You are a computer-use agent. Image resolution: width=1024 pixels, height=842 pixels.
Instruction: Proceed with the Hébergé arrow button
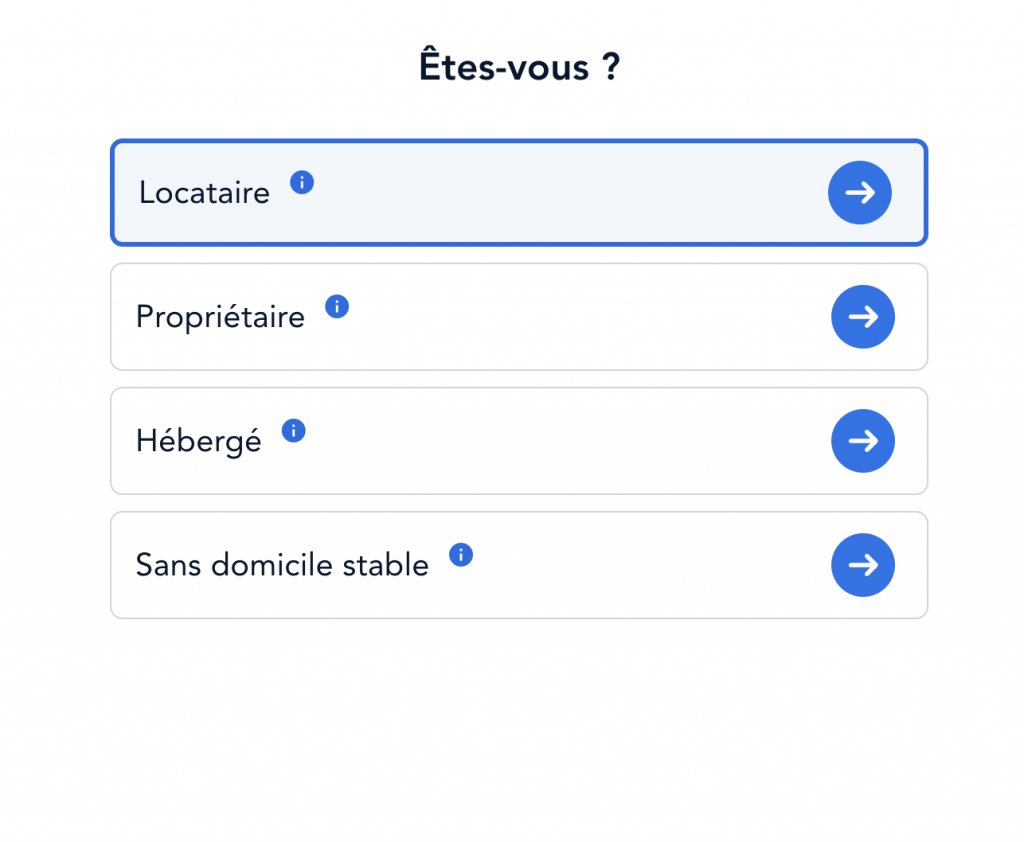pos(862,441)
